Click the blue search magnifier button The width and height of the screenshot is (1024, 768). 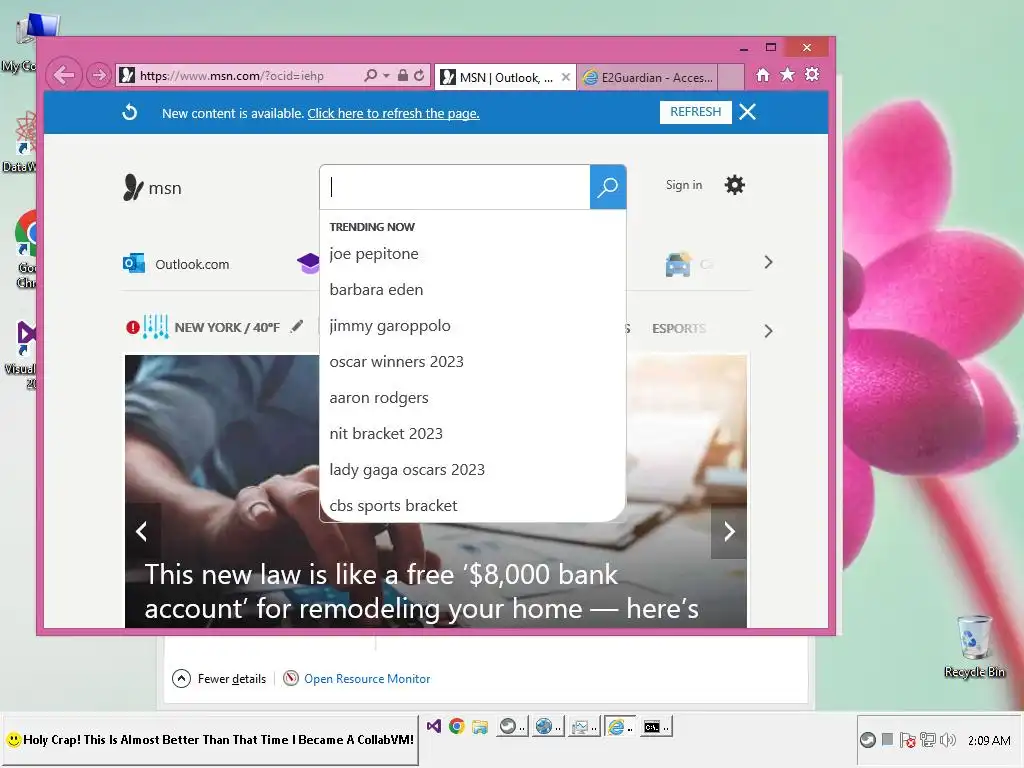point(608,187)
